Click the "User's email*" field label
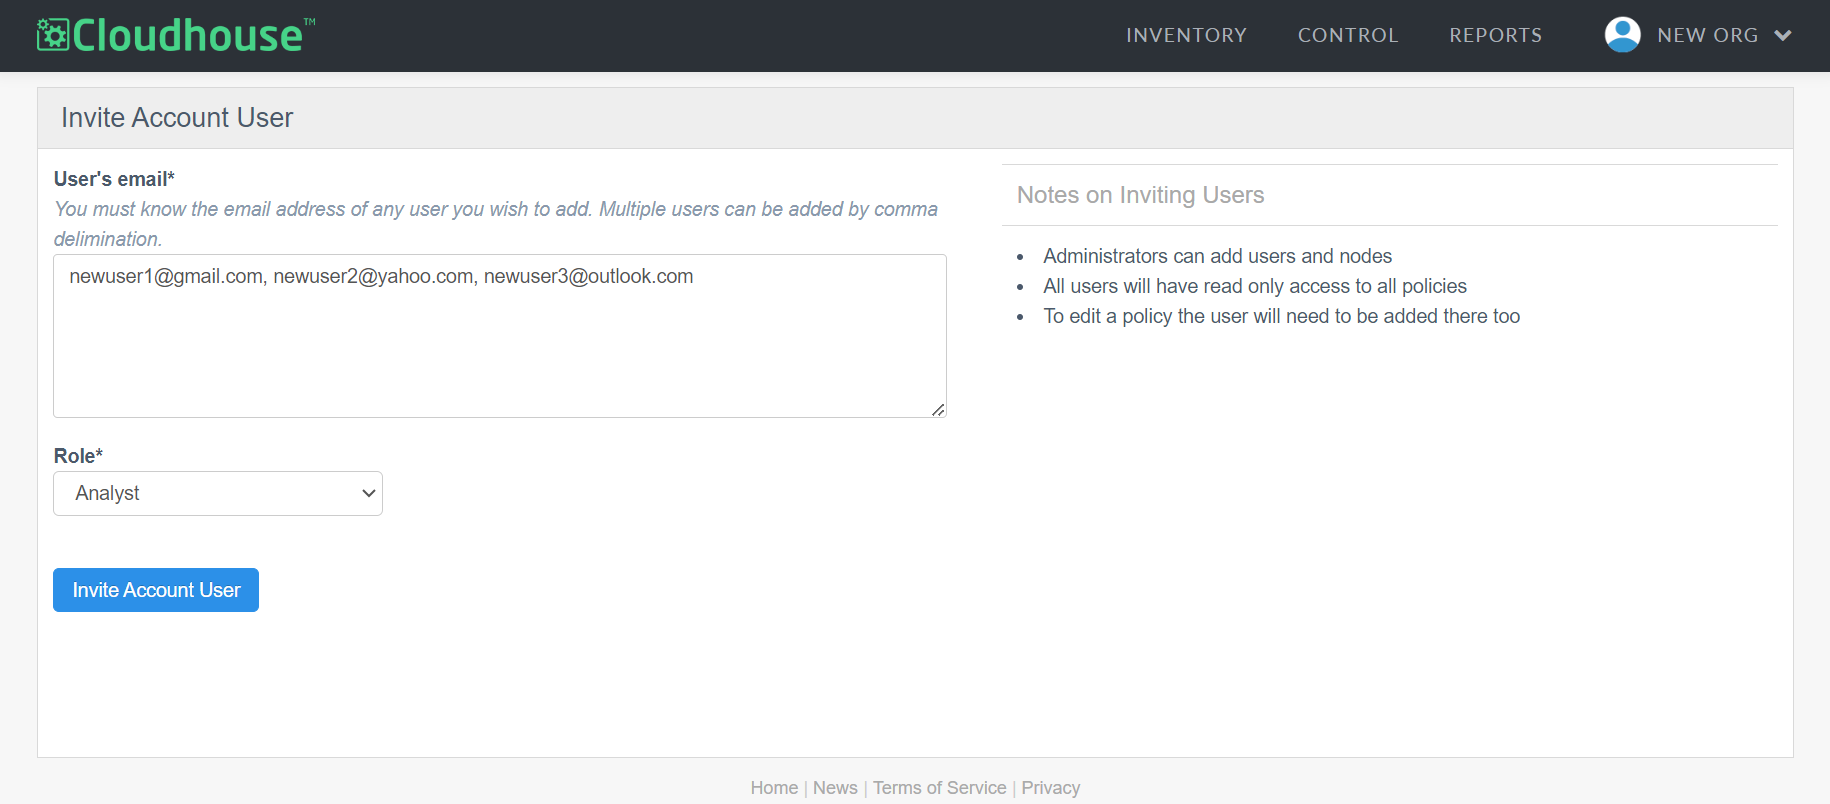The width and height of the screenshot is (1830, 804). (x=114, y=179)
